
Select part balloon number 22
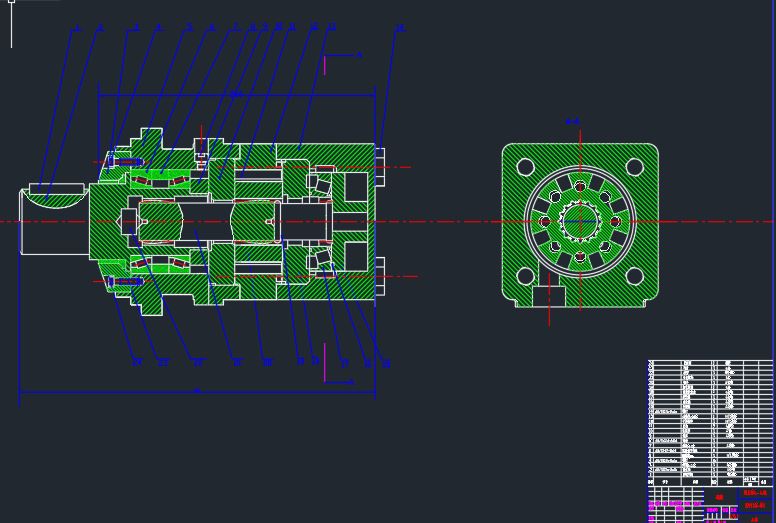pyautogui.click(x=198, y=363)
